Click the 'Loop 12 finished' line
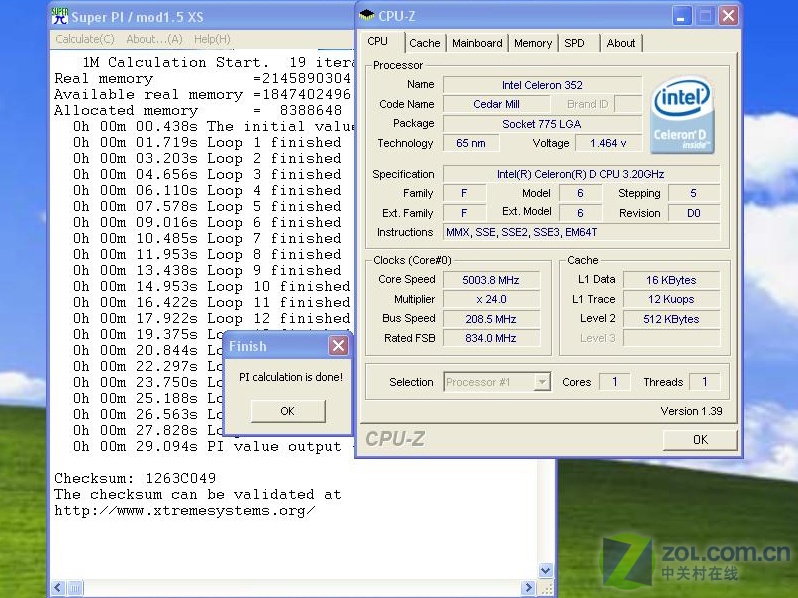The width and height of the screenshot is (798, 598). [x=212, y=319]
